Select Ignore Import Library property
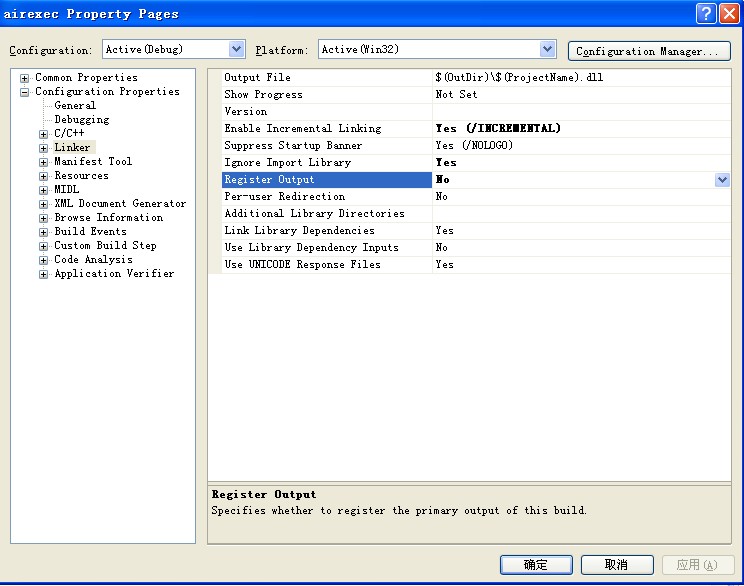744x586 pixels. point(327,163)
